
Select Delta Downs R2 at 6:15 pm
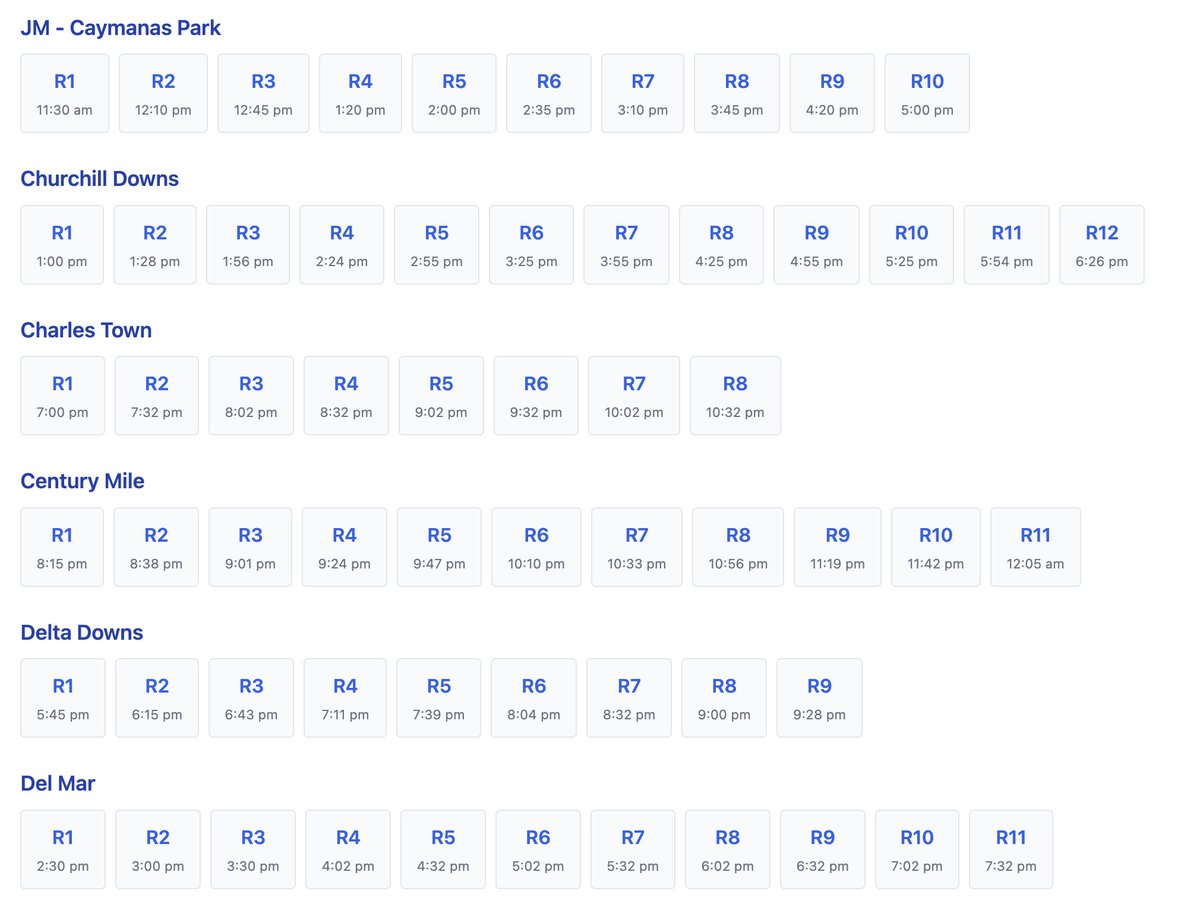[157, 698]
